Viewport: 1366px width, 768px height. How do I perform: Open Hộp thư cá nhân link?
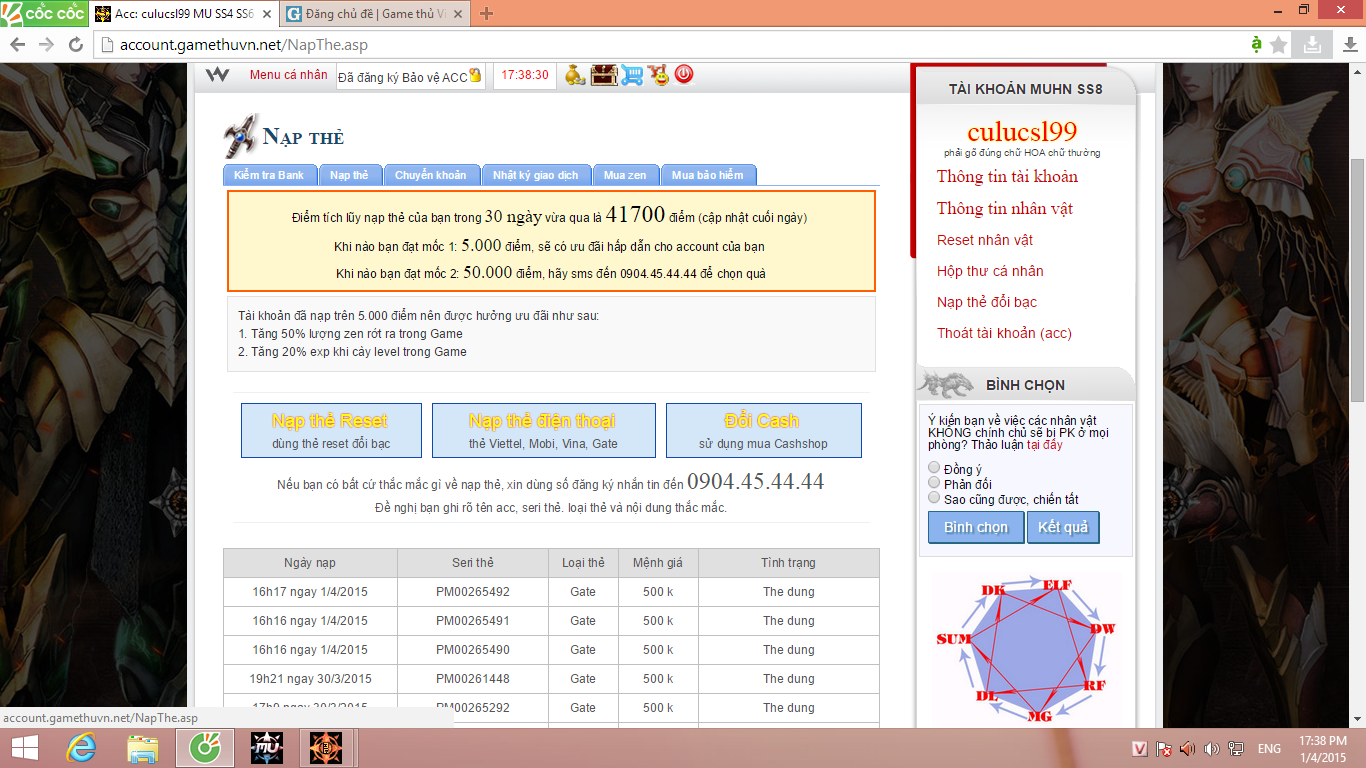pyautogui.click(x=990, y=271)
